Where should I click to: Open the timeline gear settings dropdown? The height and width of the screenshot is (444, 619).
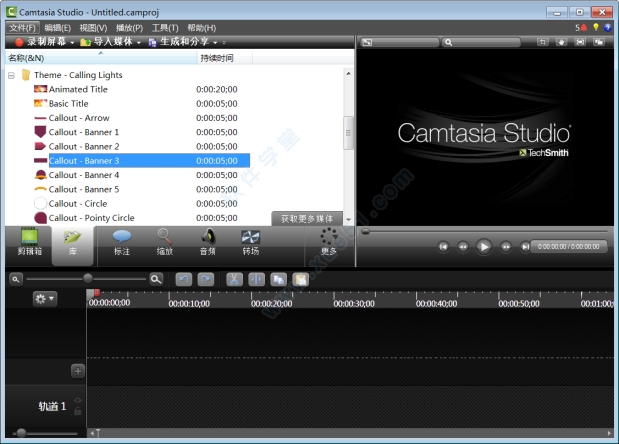click(x=44, y=298)
